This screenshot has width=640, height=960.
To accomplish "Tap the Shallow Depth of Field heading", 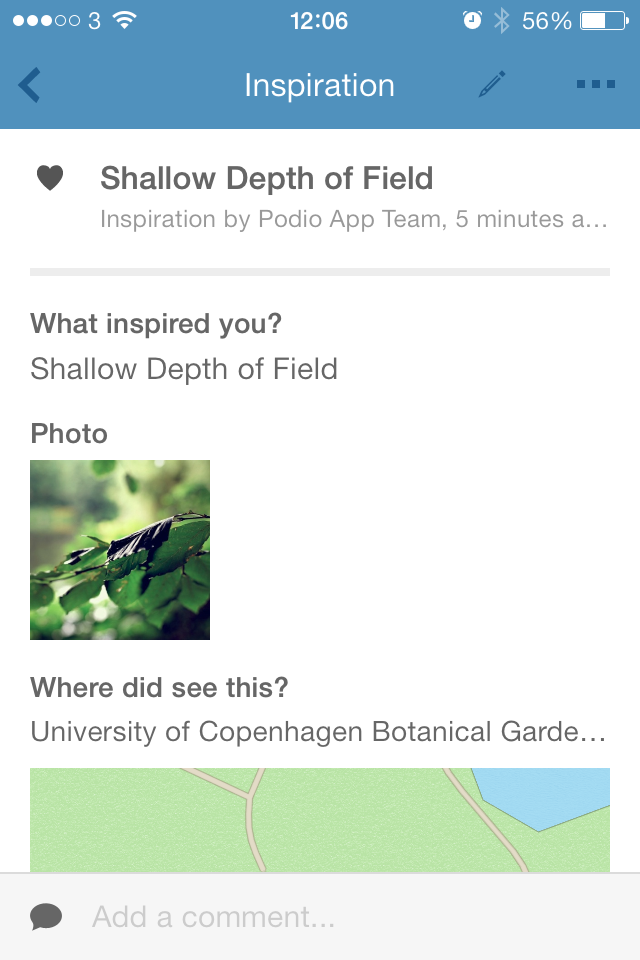I will click(x=267, y=178).
